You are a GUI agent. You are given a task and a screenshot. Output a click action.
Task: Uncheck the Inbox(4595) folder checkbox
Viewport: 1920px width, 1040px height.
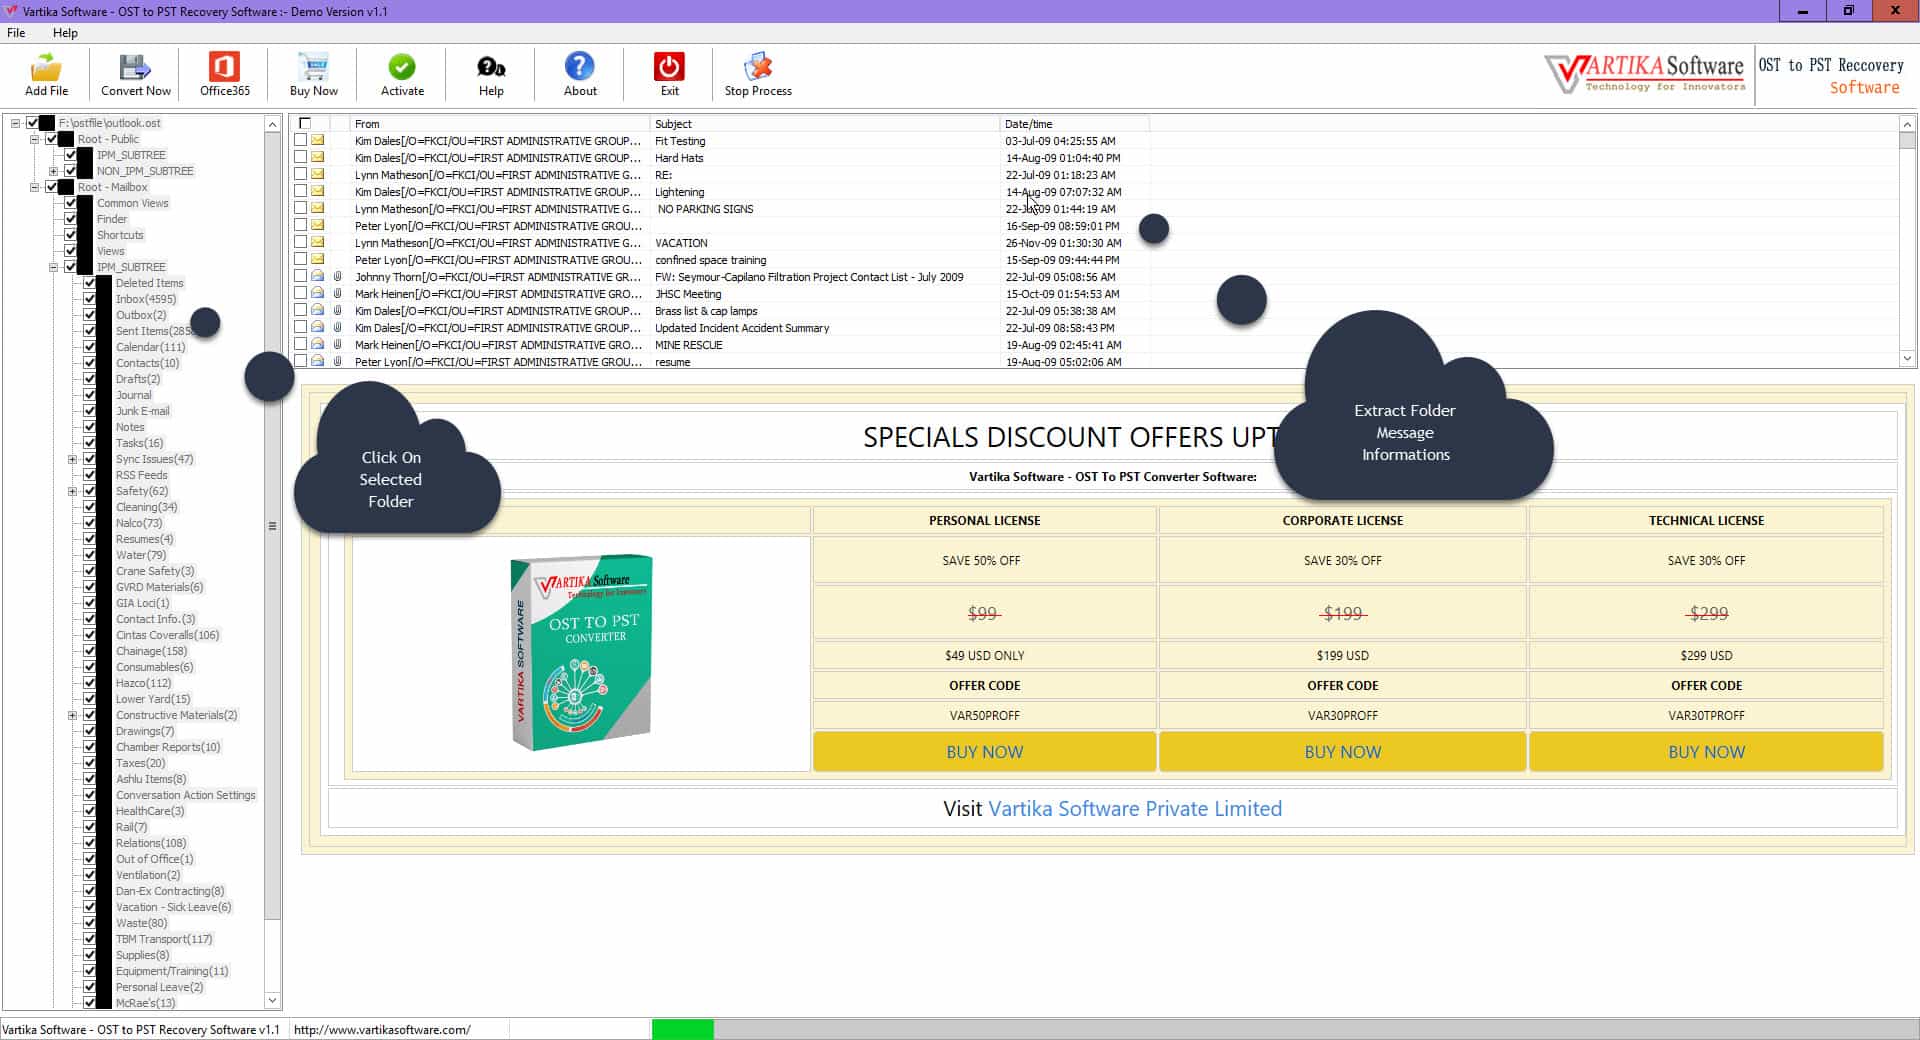point(90,299)
